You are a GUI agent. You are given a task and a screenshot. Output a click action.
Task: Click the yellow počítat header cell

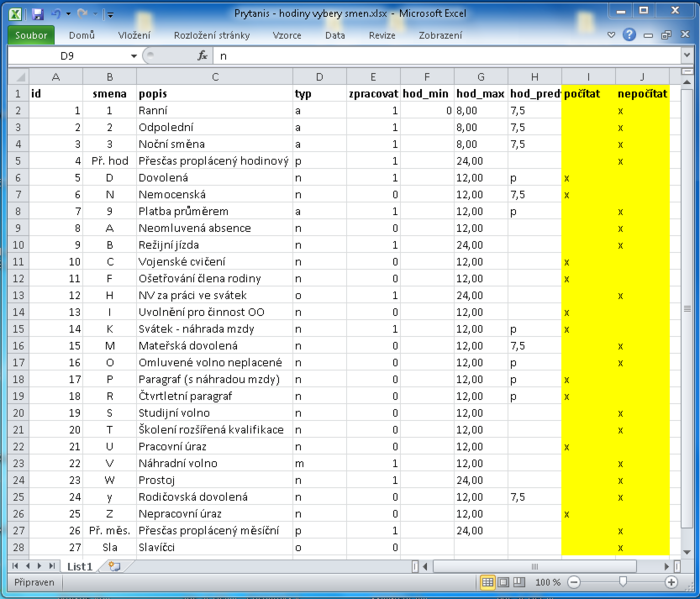click(x=588, y=94)
